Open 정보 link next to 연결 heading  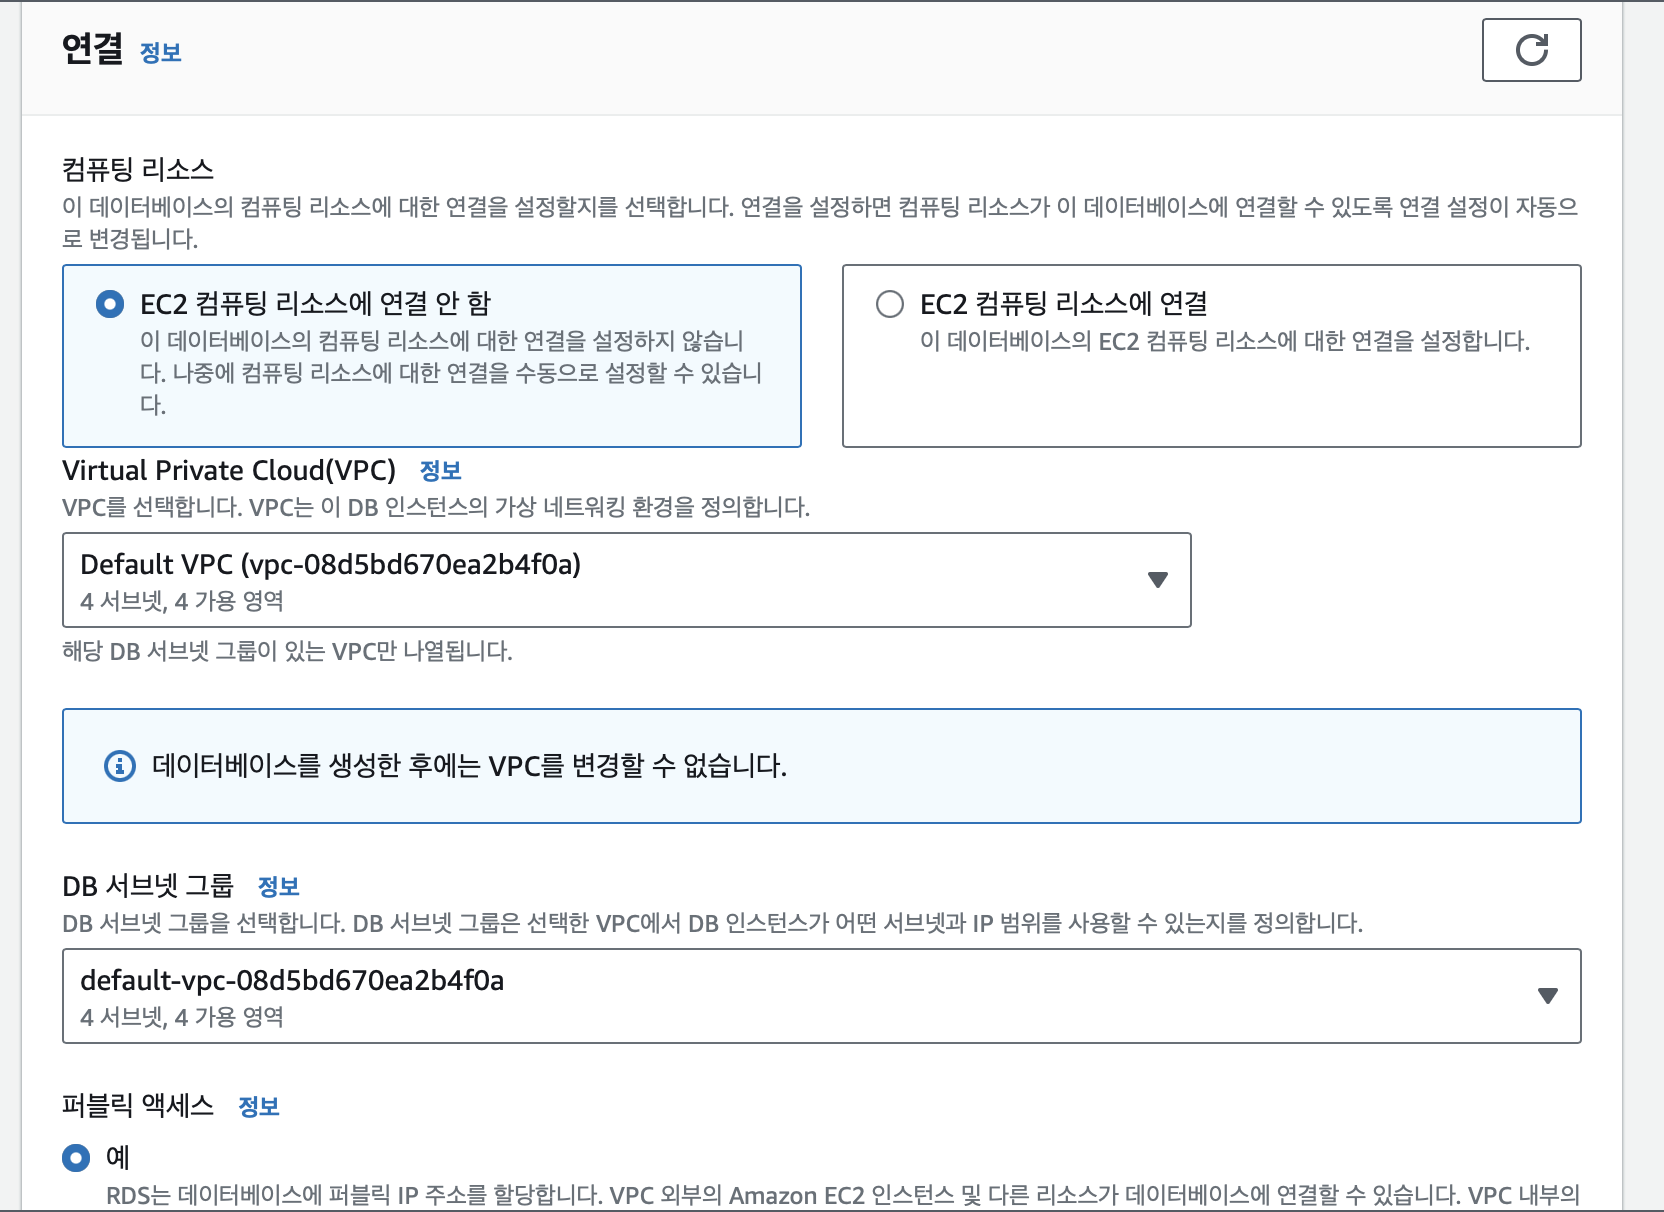coord(161,52)
